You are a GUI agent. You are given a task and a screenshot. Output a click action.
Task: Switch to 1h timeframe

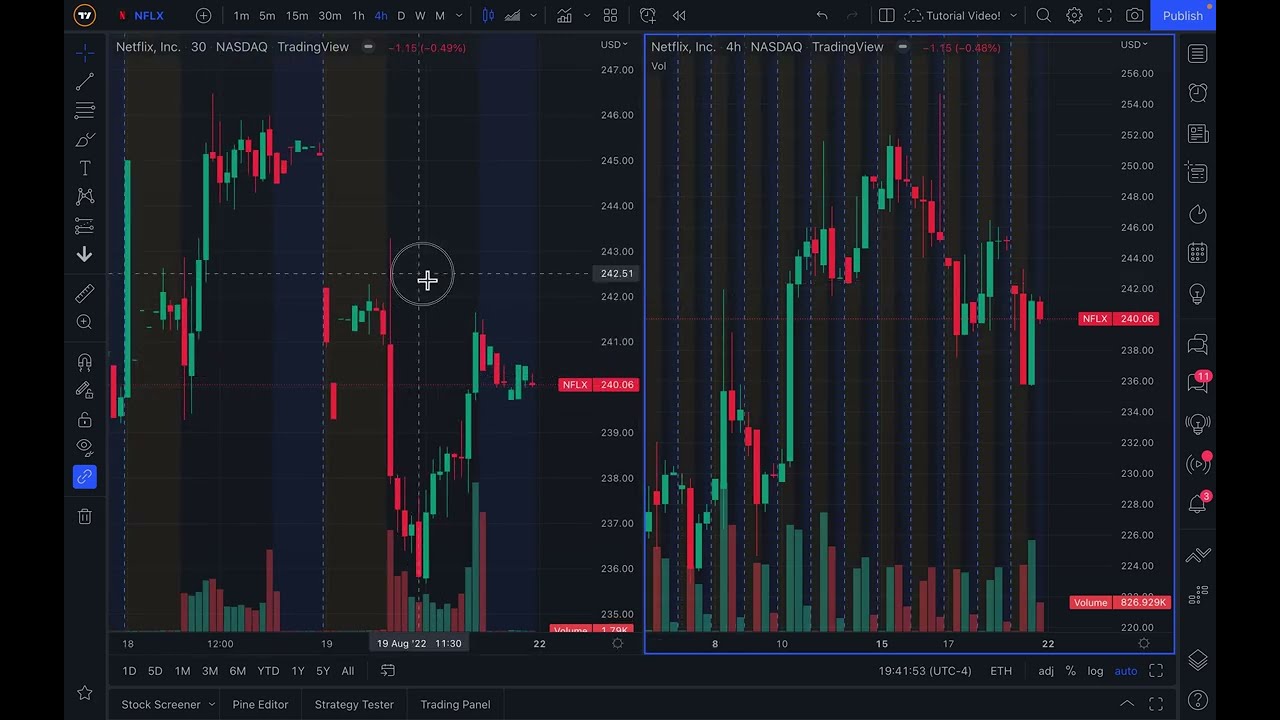(x=358, y=15)
